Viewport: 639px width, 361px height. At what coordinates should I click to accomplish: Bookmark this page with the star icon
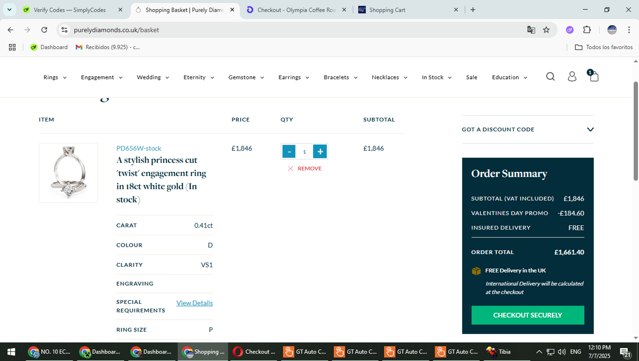tap(546, 30)
